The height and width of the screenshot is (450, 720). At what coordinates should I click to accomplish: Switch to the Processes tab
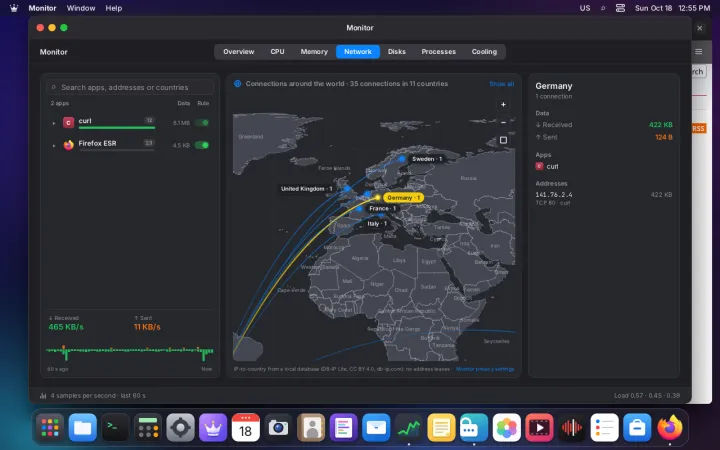click(x=439, y=51)
